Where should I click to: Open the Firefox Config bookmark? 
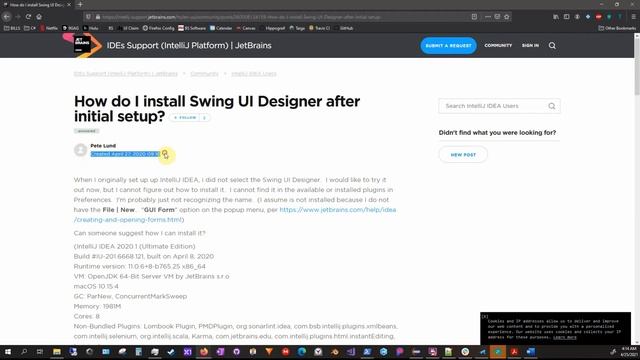point(158,28)
